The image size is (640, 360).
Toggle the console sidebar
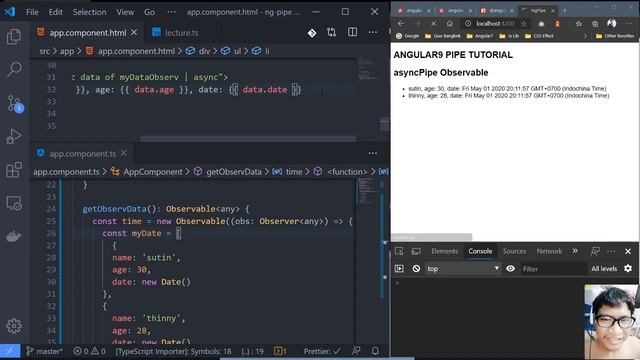coord(399,269)
